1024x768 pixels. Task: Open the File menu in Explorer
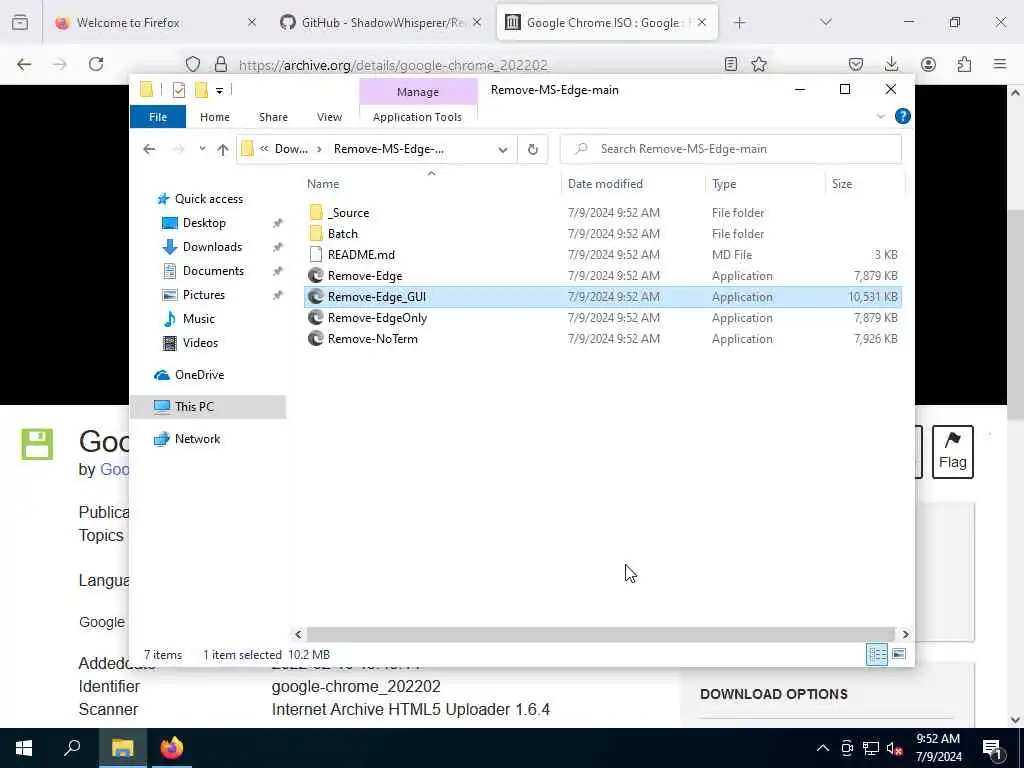coord(158,117)
